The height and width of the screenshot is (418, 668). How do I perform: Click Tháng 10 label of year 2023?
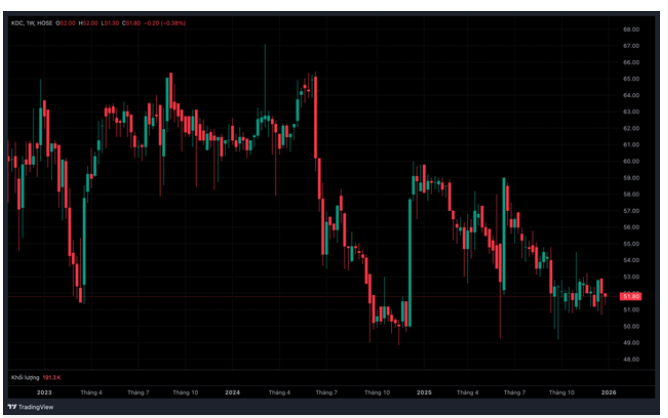tap(185, 392)
